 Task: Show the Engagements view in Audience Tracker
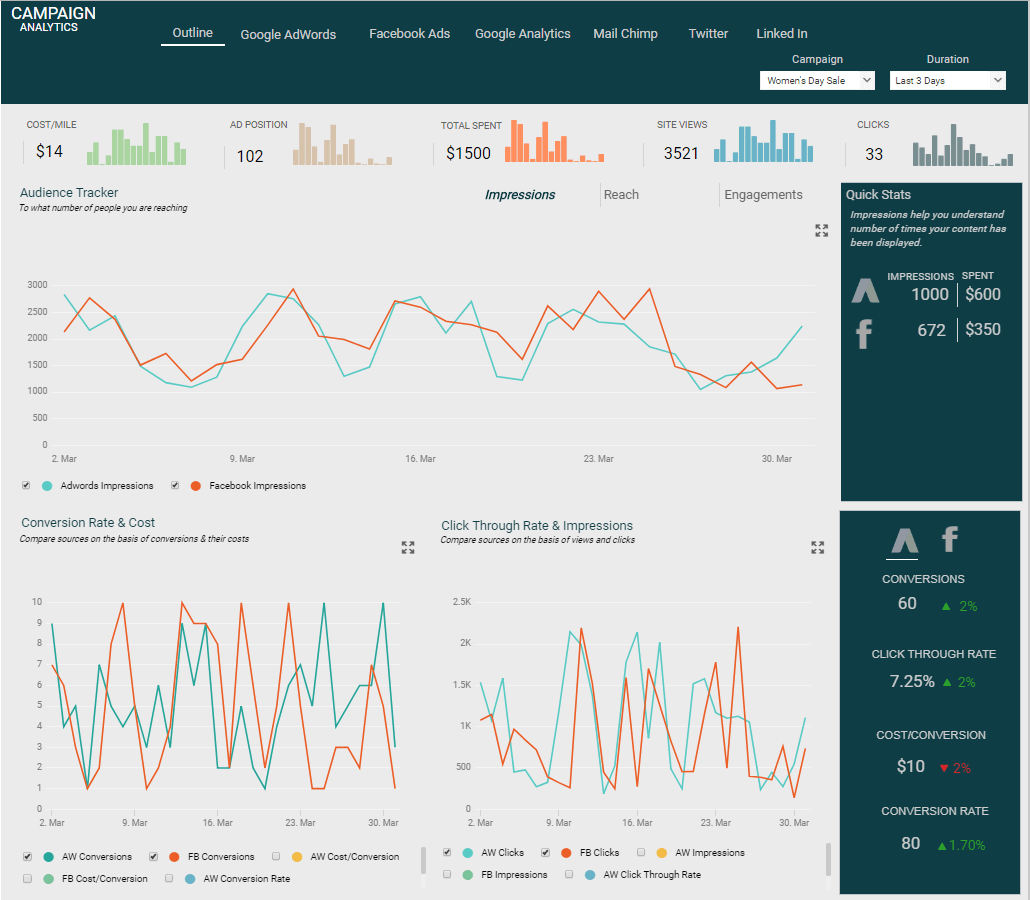(763, 195)
